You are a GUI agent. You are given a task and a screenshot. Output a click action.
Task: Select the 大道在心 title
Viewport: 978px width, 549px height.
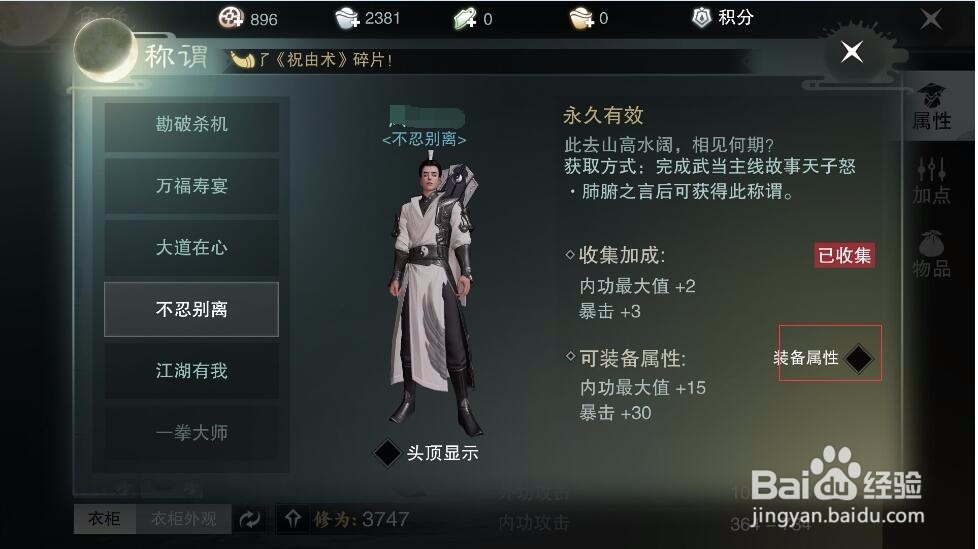coord(191,248)
